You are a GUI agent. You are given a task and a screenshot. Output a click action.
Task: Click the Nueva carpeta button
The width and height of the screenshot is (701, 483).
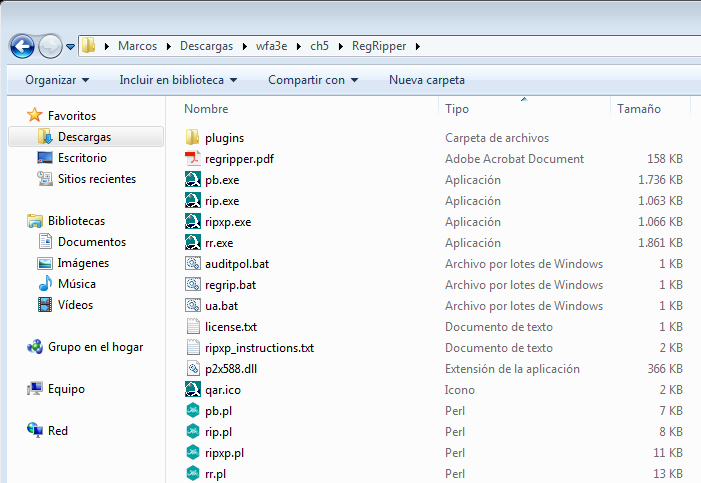pyautogui.click(x=426, y=80)
